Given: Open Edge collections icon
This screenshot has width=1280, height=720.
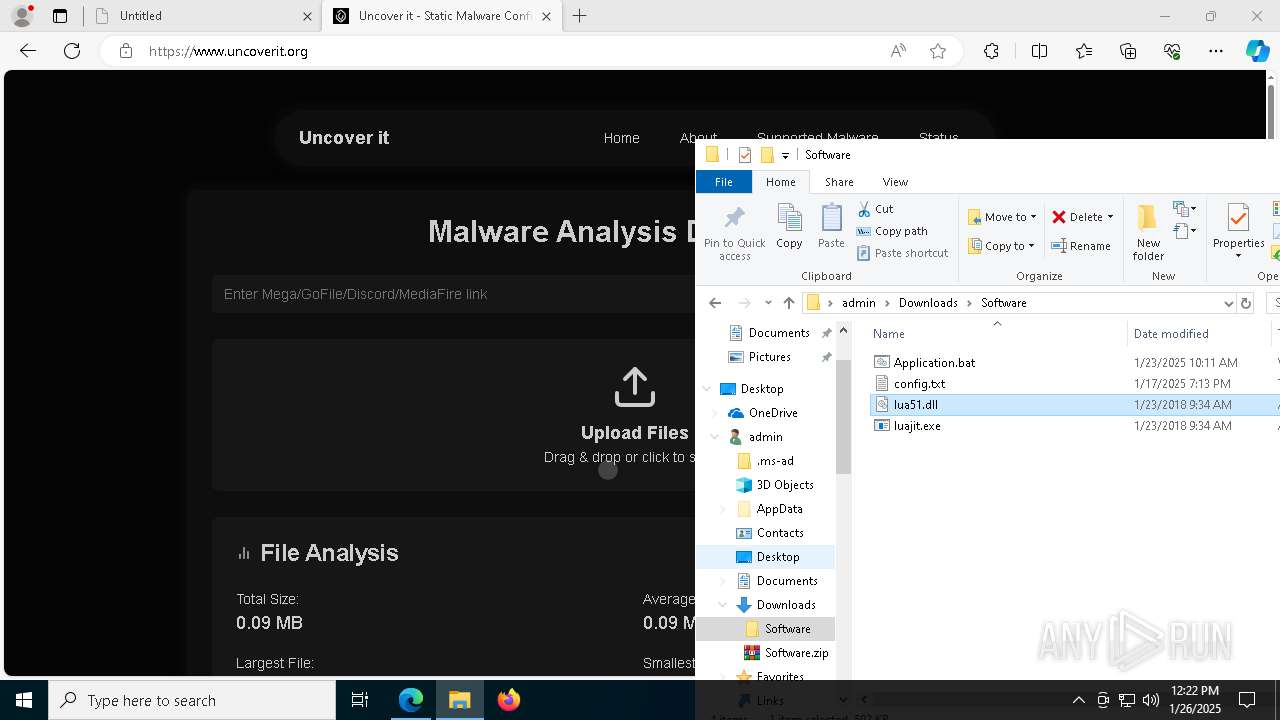Looking at the screenshot, I should [x=1128, y=51].
